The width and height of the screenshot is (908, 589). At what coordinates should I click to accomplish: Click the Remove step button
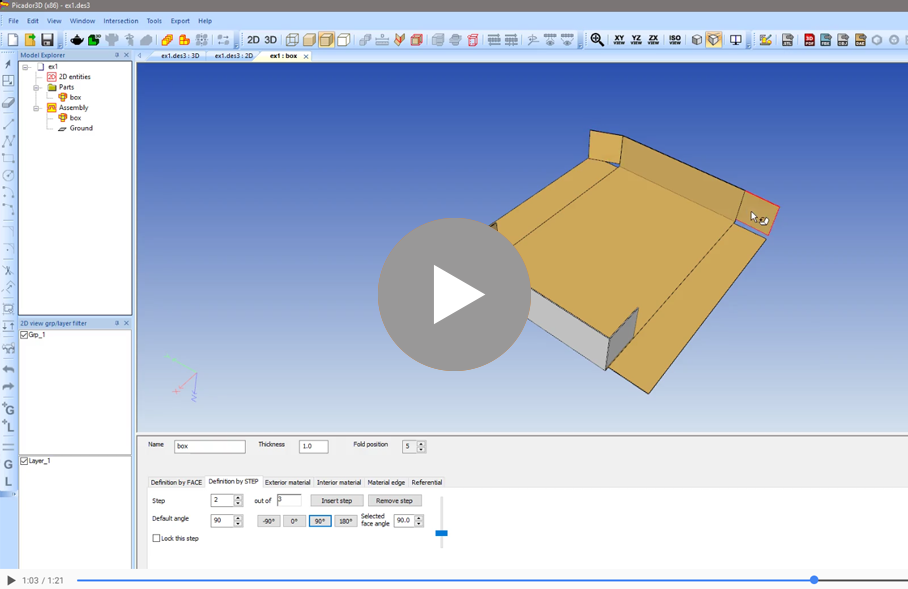[x=394, y=500]
